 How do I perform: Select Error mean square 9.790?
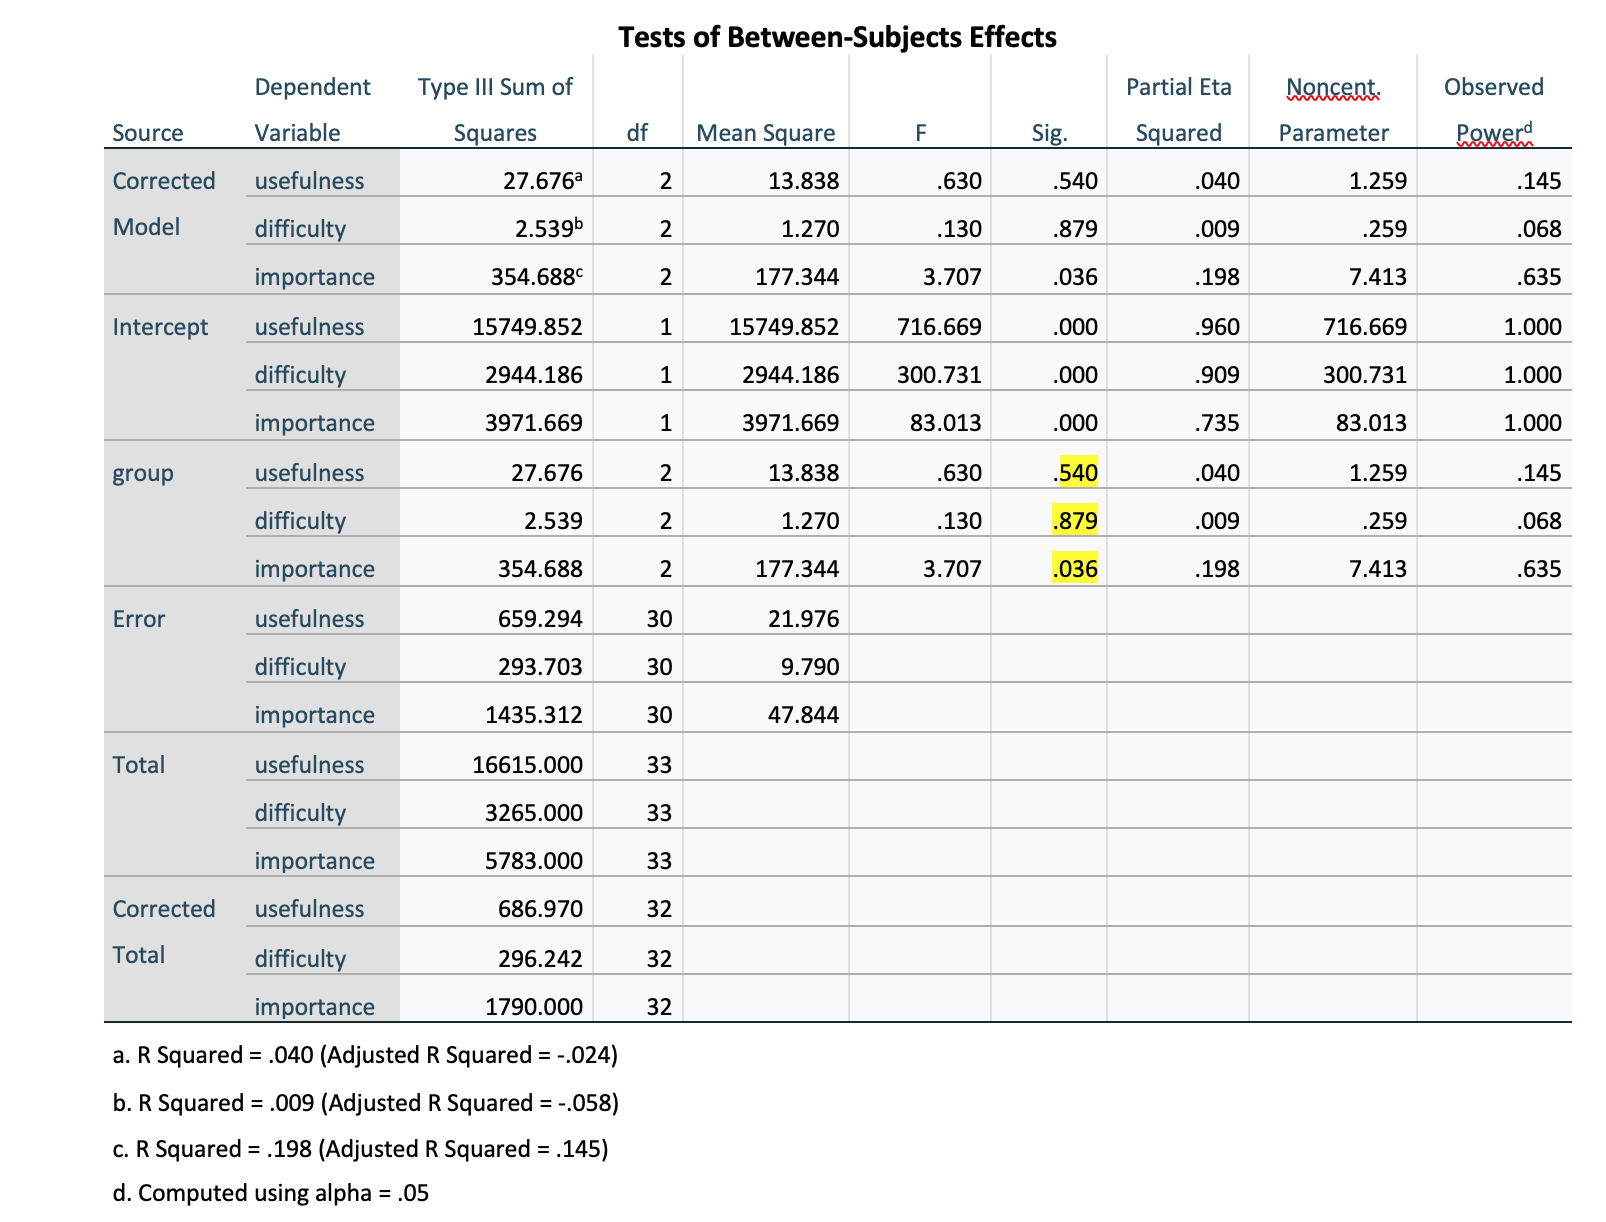tap(809, 667)
